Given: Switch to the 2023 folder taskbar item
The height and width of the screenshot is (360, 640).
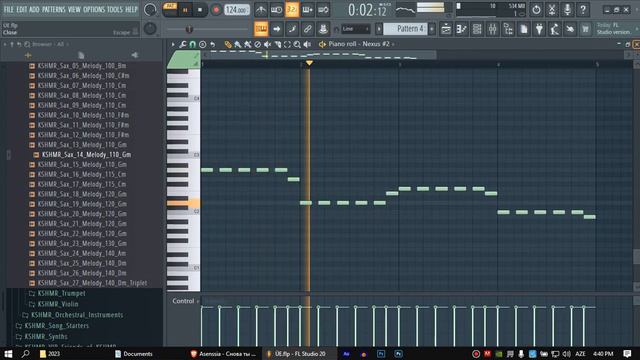Looking at the screenshot, I should point(50,354).
